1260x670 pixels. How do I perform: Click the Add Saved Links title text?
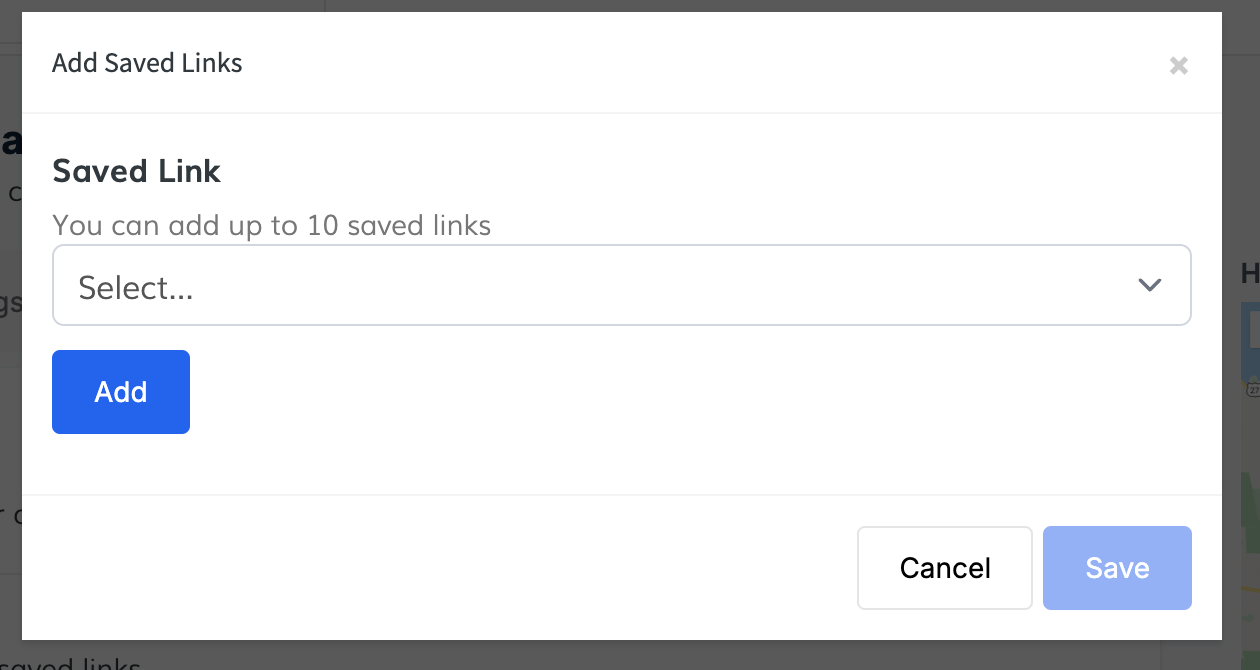coord(147,63)
